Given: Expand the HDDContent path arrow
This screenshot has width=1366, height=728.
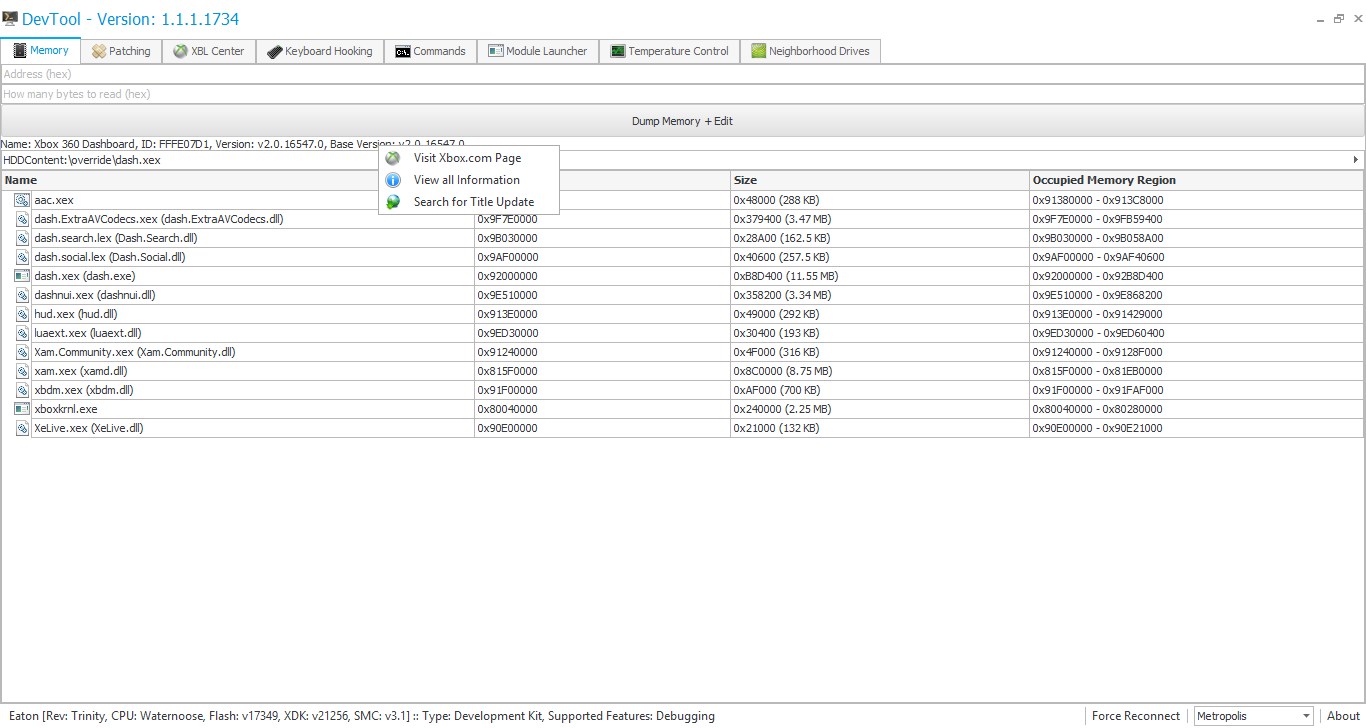Looking at the screenshot, I should (x=1356, y=160).
